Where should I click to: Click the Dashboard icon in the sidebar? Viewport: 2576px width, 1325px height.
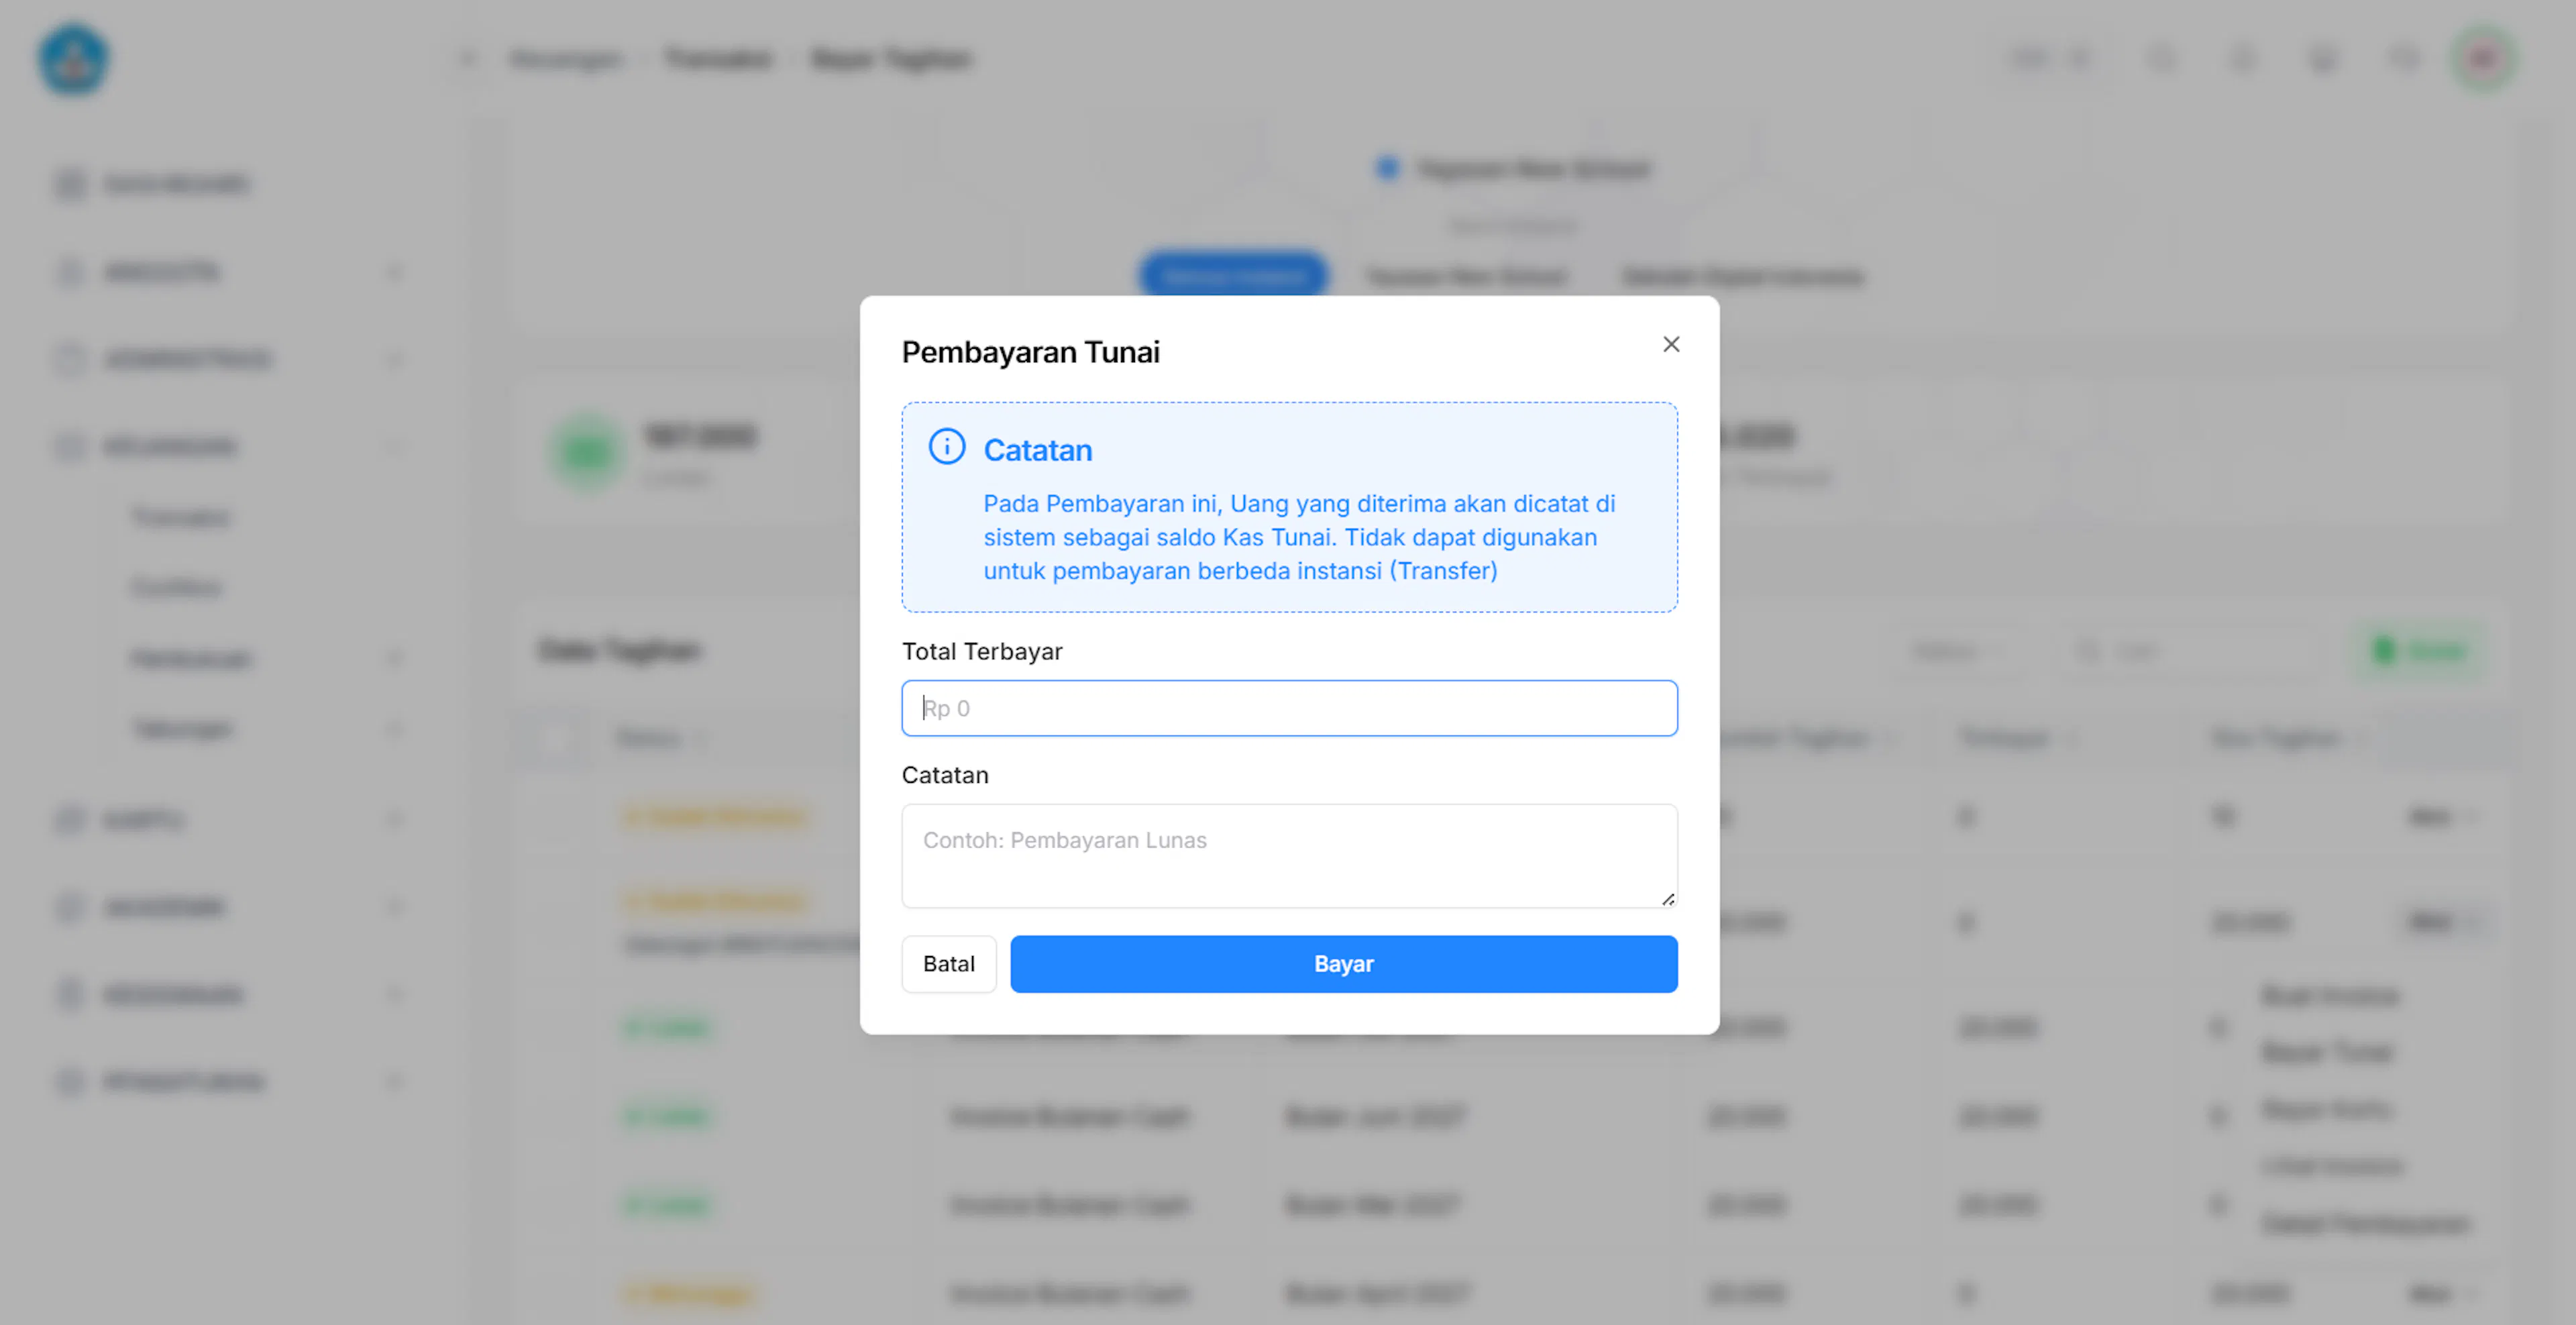(70, 184)
